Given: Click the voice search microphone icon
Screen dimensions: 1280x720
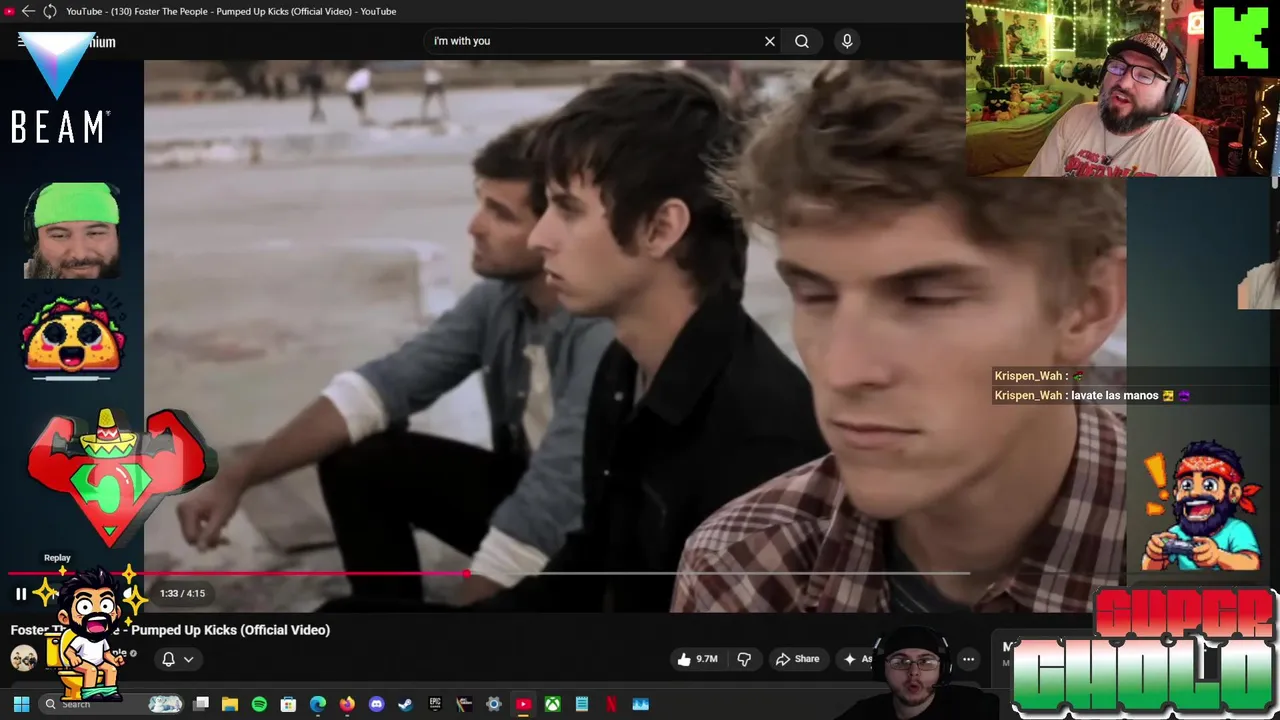Looking at the screenshot, I should pos(847,41).
